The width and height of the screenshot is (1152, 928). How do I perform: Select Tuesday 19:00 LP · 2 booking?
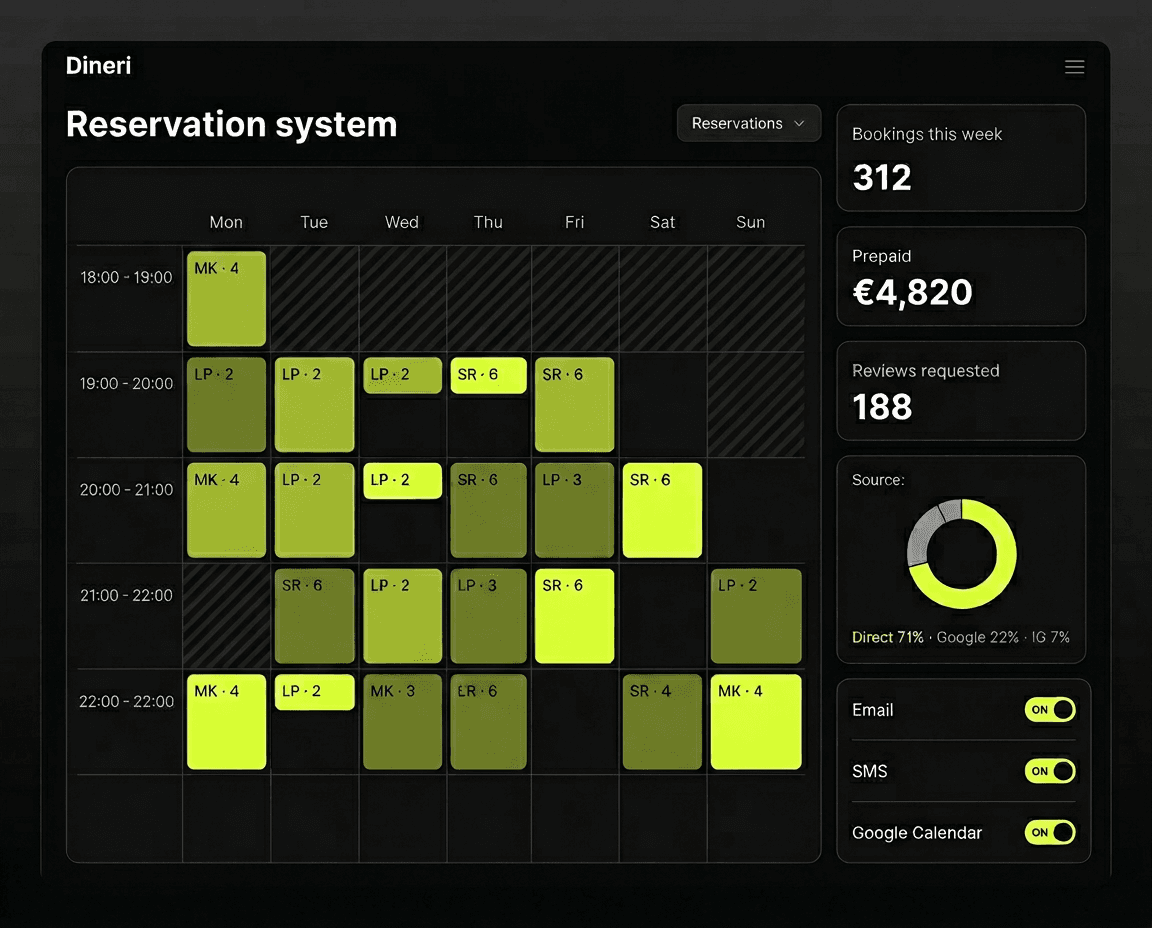click(314, 405)
